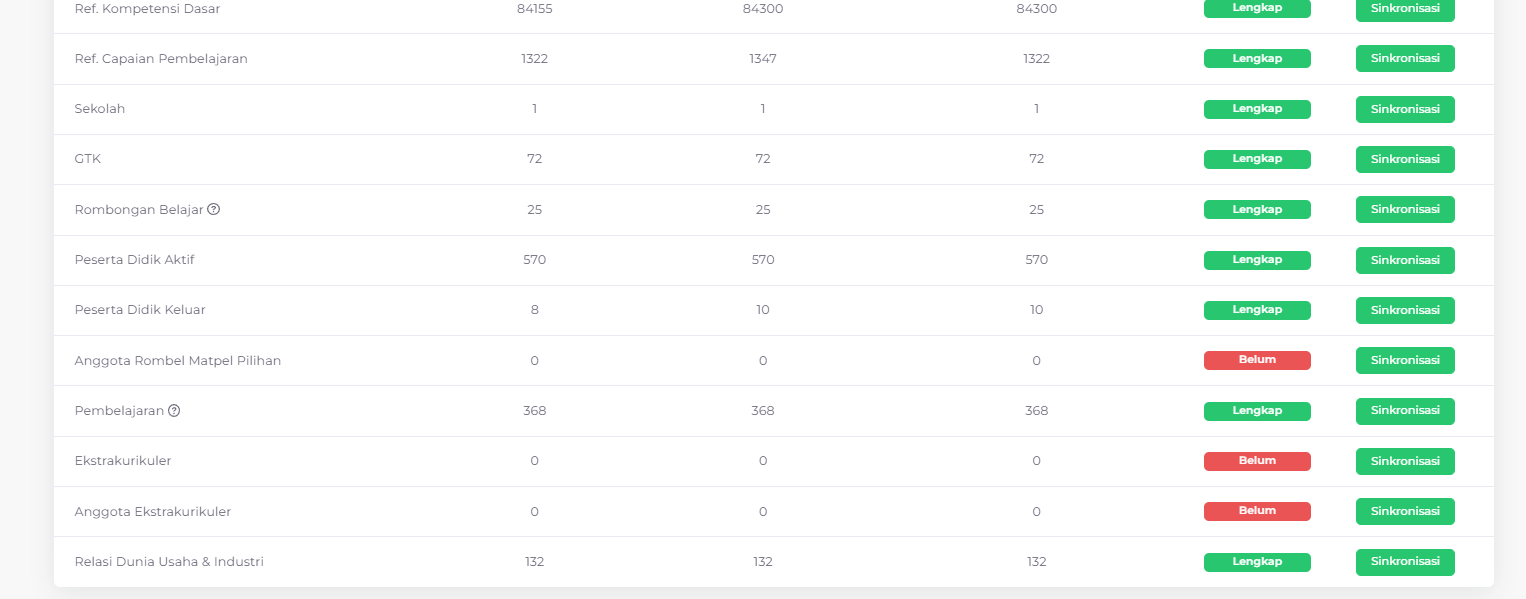Synchronize the Pembelajaran row
Image resolution: width=1526 pixels, height=599 pixels.
click(1405, 411)
